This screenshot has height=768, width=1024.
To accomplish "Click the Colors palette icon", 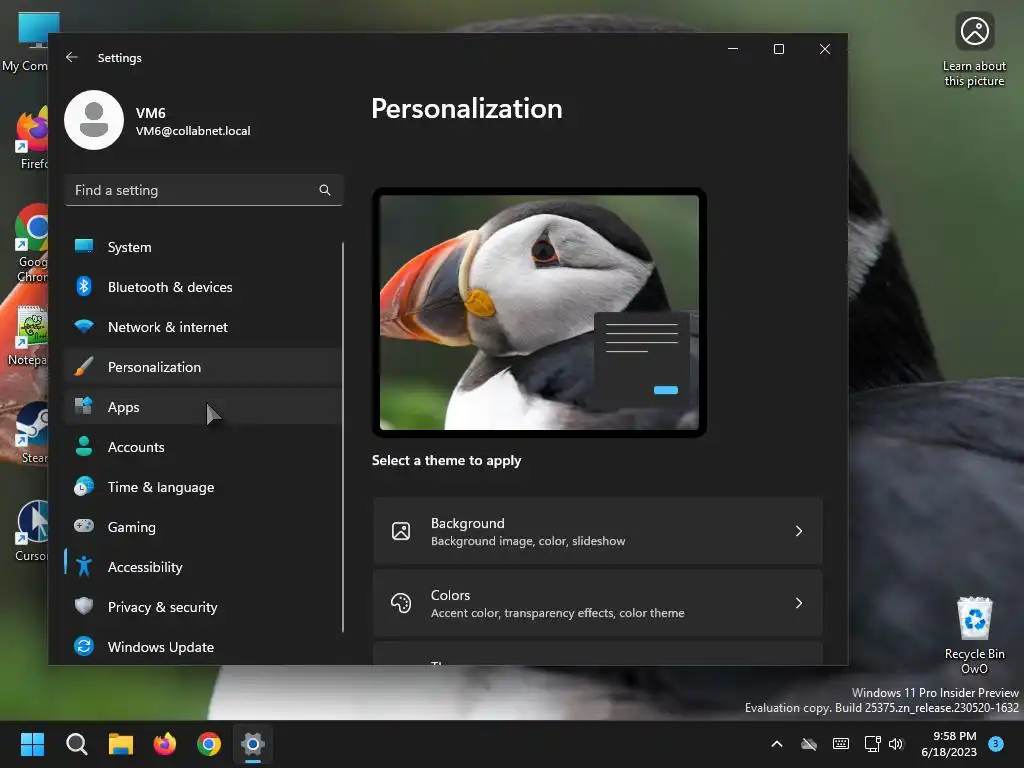I will pyautogui.click(x=401, y=603).
